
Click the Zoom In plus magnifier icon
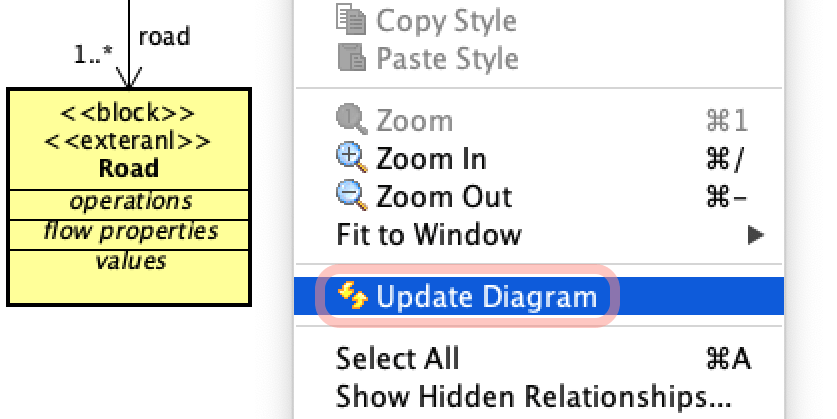pos(352,158)
